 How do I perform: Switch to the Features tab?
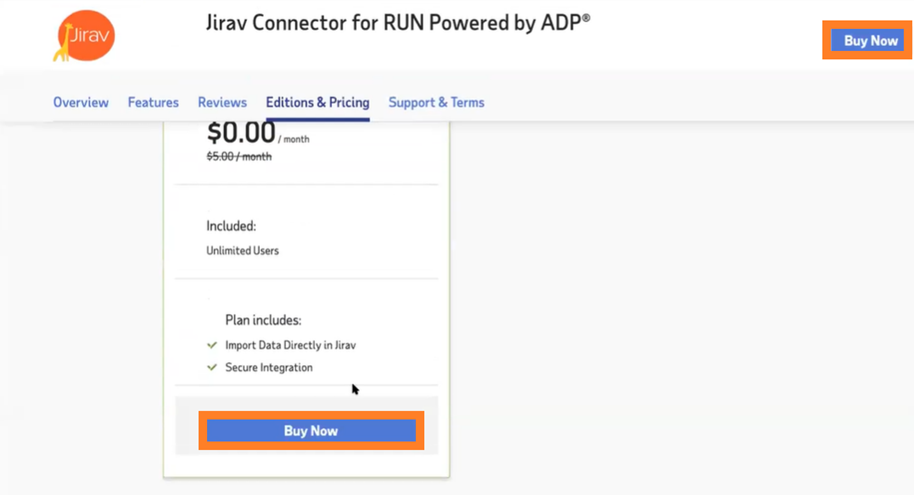coord(153,103)
